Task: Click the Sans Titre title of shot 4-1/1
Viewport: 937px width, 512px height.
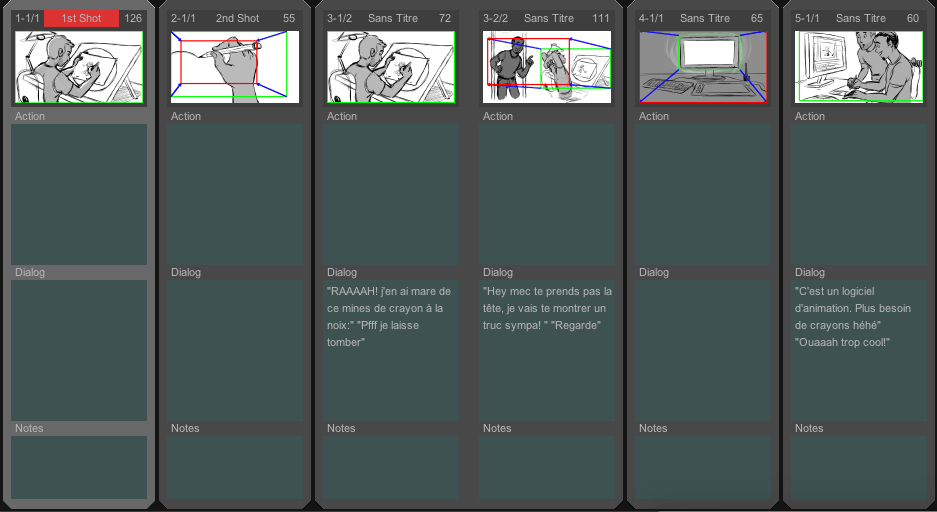Action: [705, 19]
